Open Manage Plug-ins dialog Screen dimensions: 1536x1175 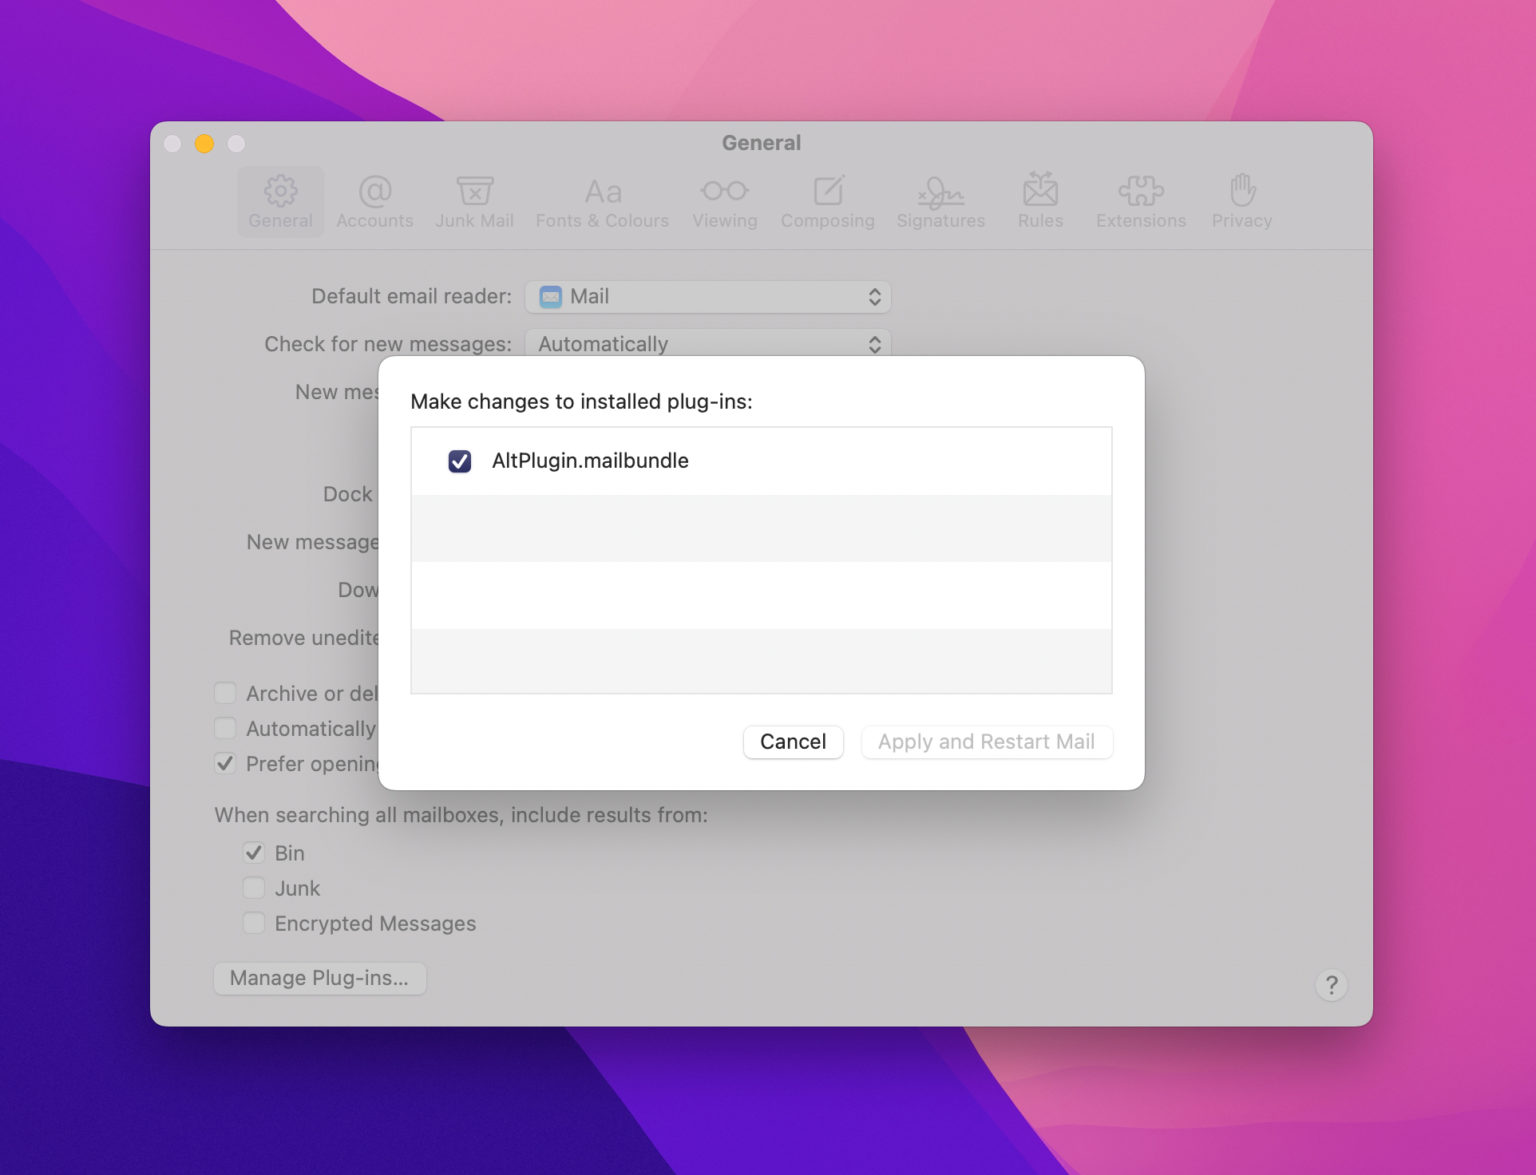click(x=319, y=978)
